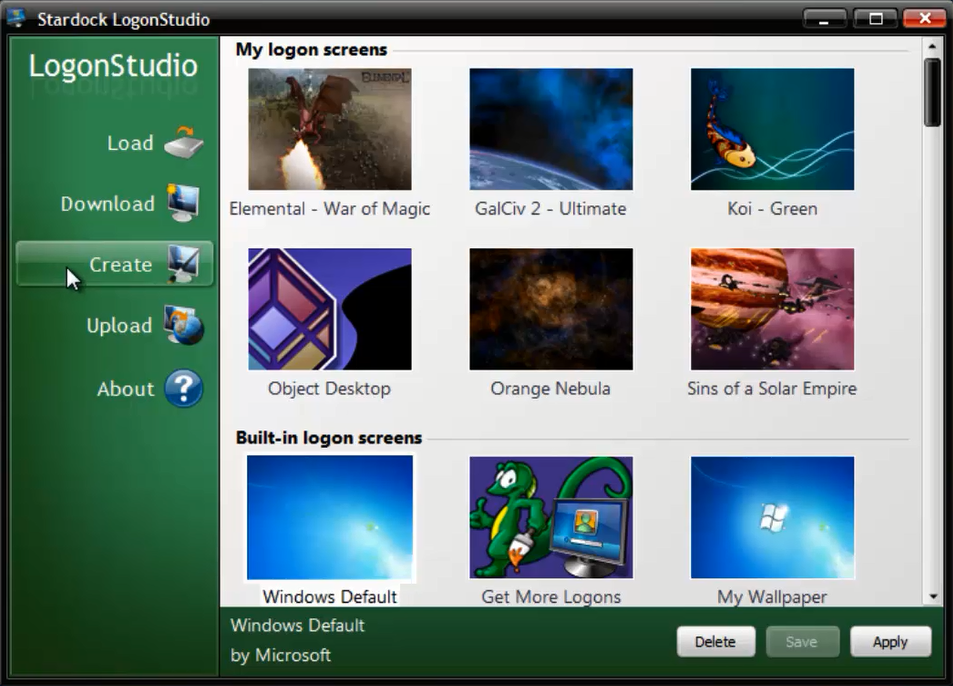Select the Object Desktop logon screen
Viewport: 953px width, 686px height.
pyautogui.click(x=329, y=308)
